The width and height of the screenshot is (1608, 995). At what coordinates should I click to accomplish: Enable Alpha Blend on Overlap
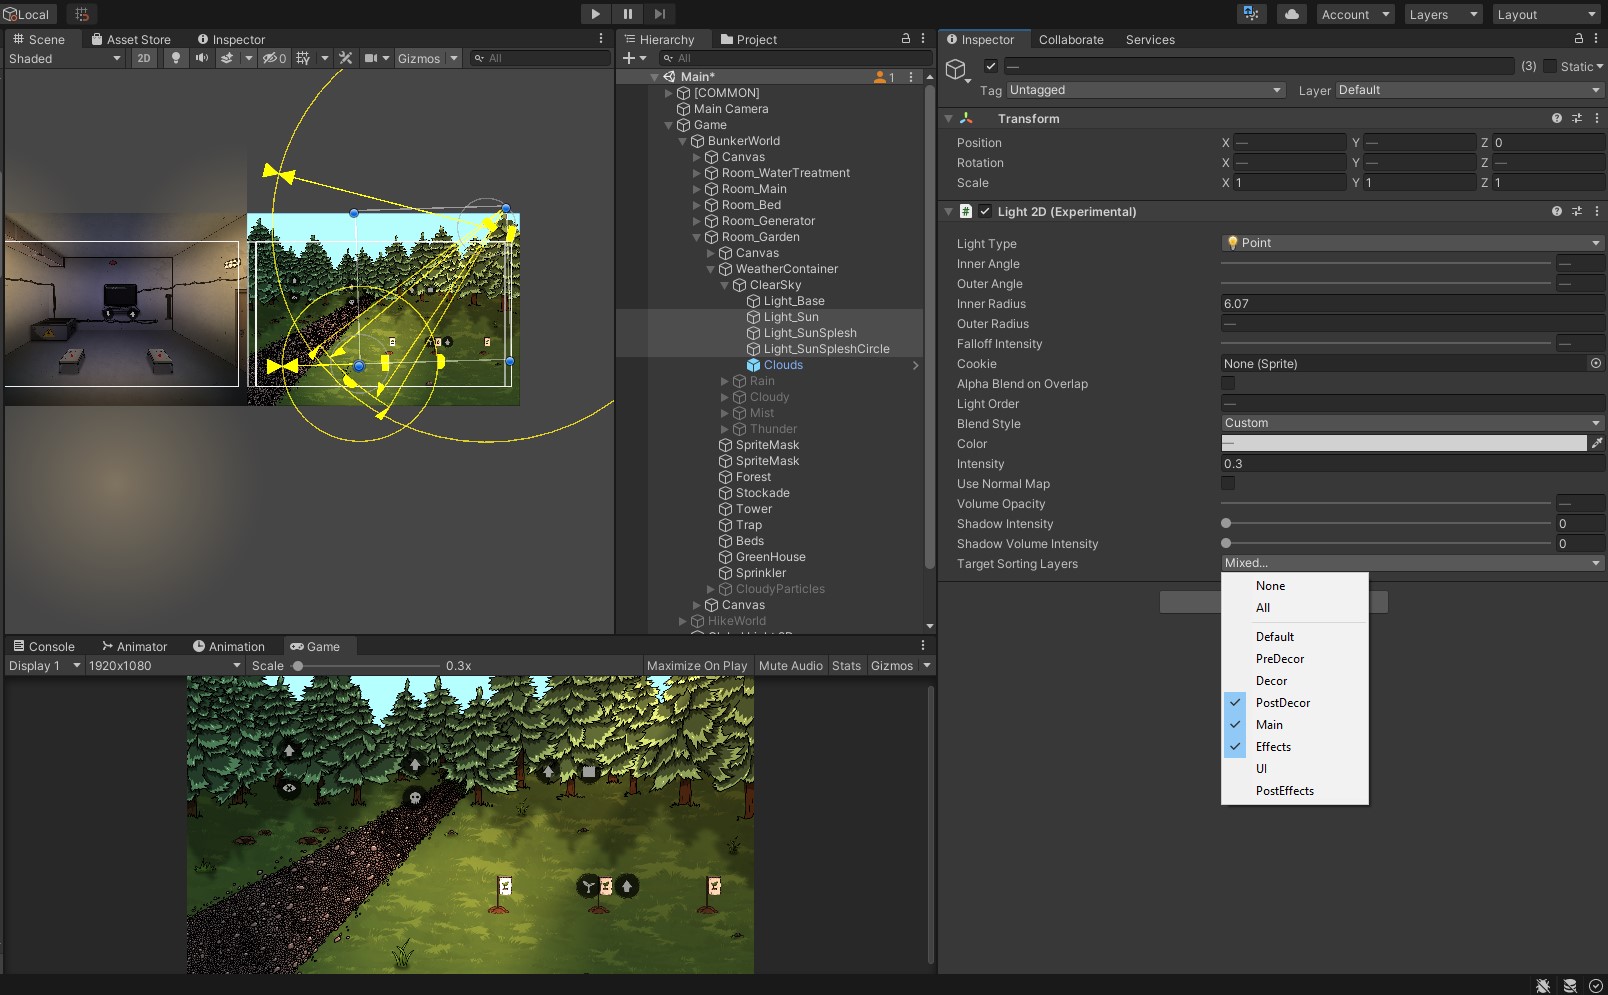(x=1228, y=383)
